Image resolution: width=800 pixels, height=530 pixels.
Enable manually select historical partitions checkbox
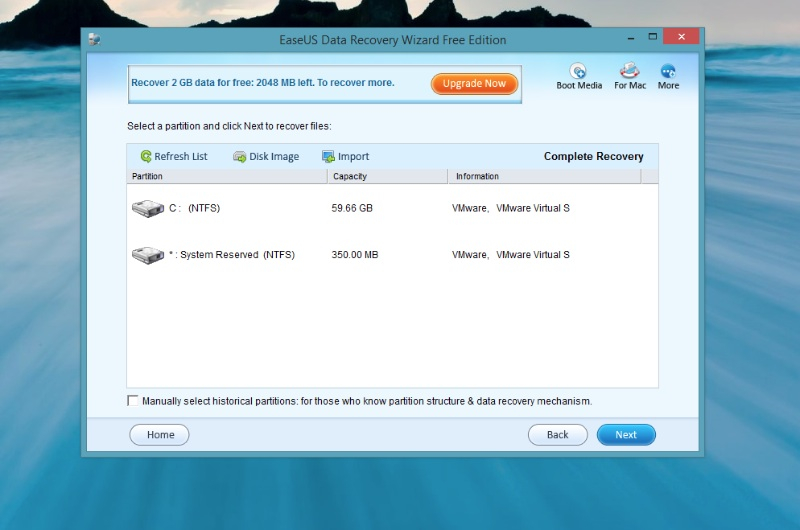point(133,401)
